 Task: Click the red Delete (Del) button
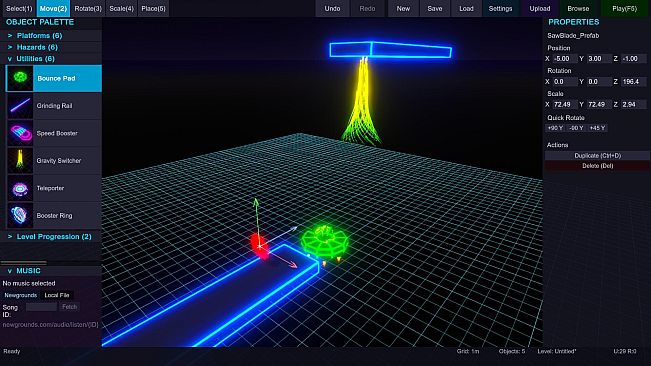click(x=597, y=166)
